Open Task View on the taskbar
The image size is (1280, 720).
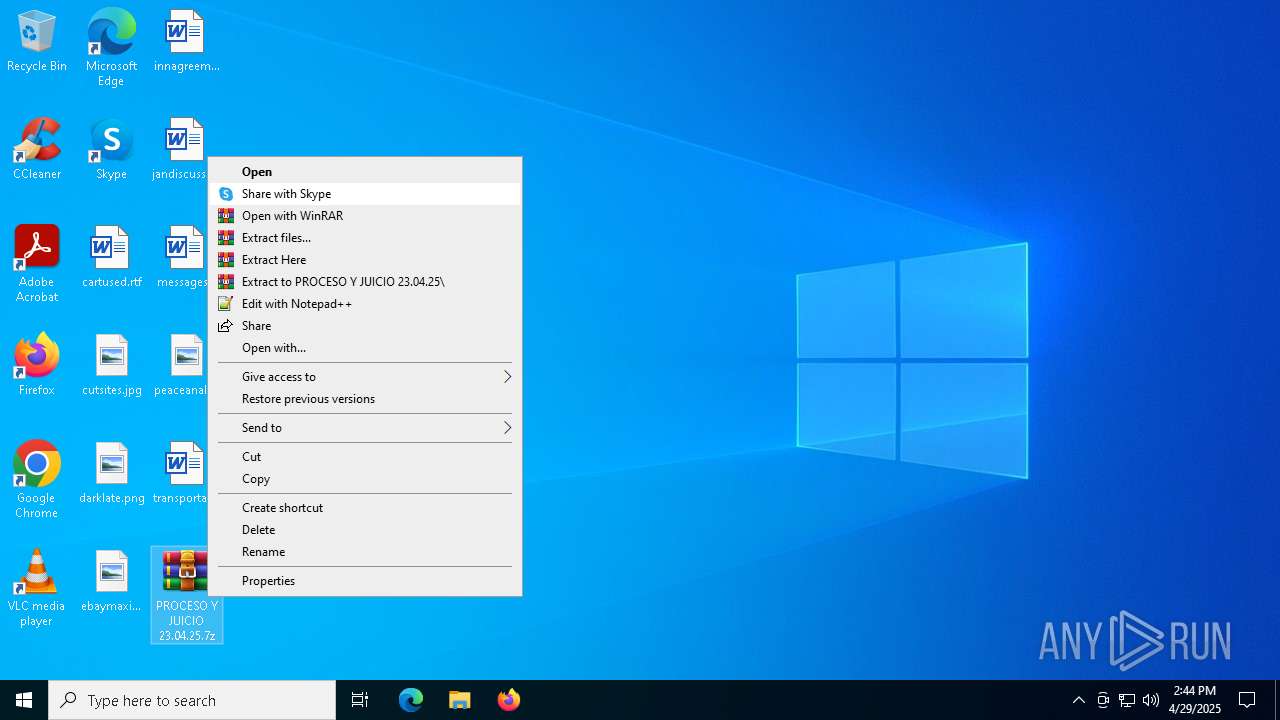click(360, 700)
